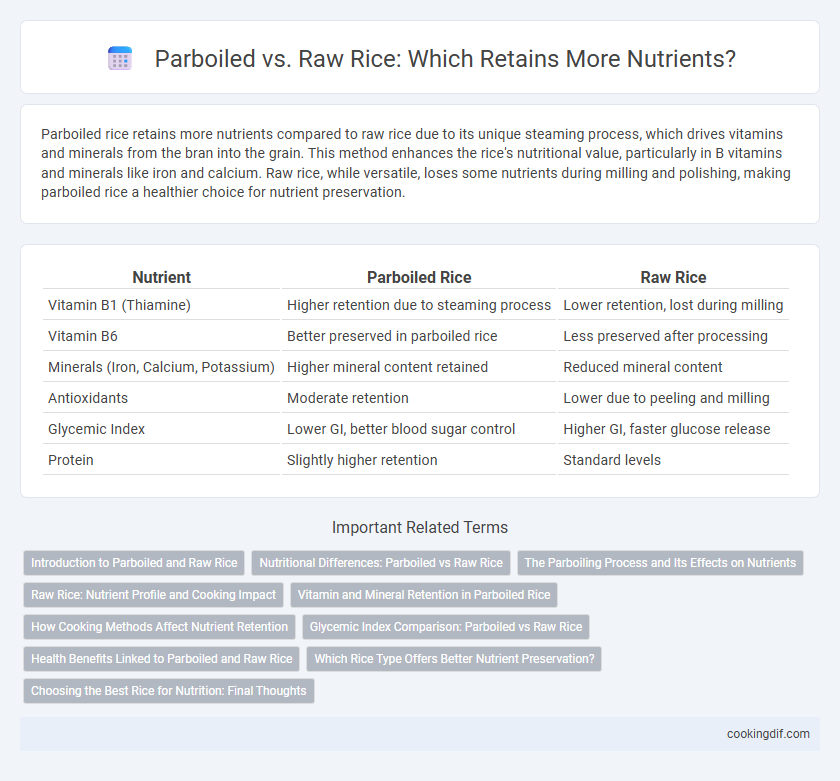Open How Cooking Methods Affect Nutrient Retention

[159, 627]
